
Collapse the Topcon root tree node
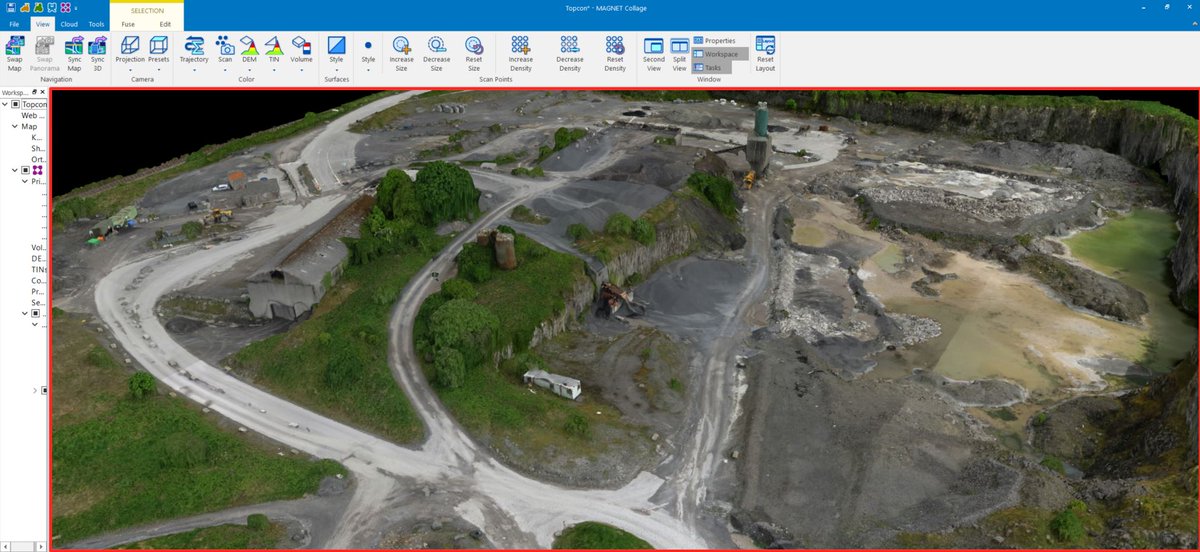click(5, 104)
